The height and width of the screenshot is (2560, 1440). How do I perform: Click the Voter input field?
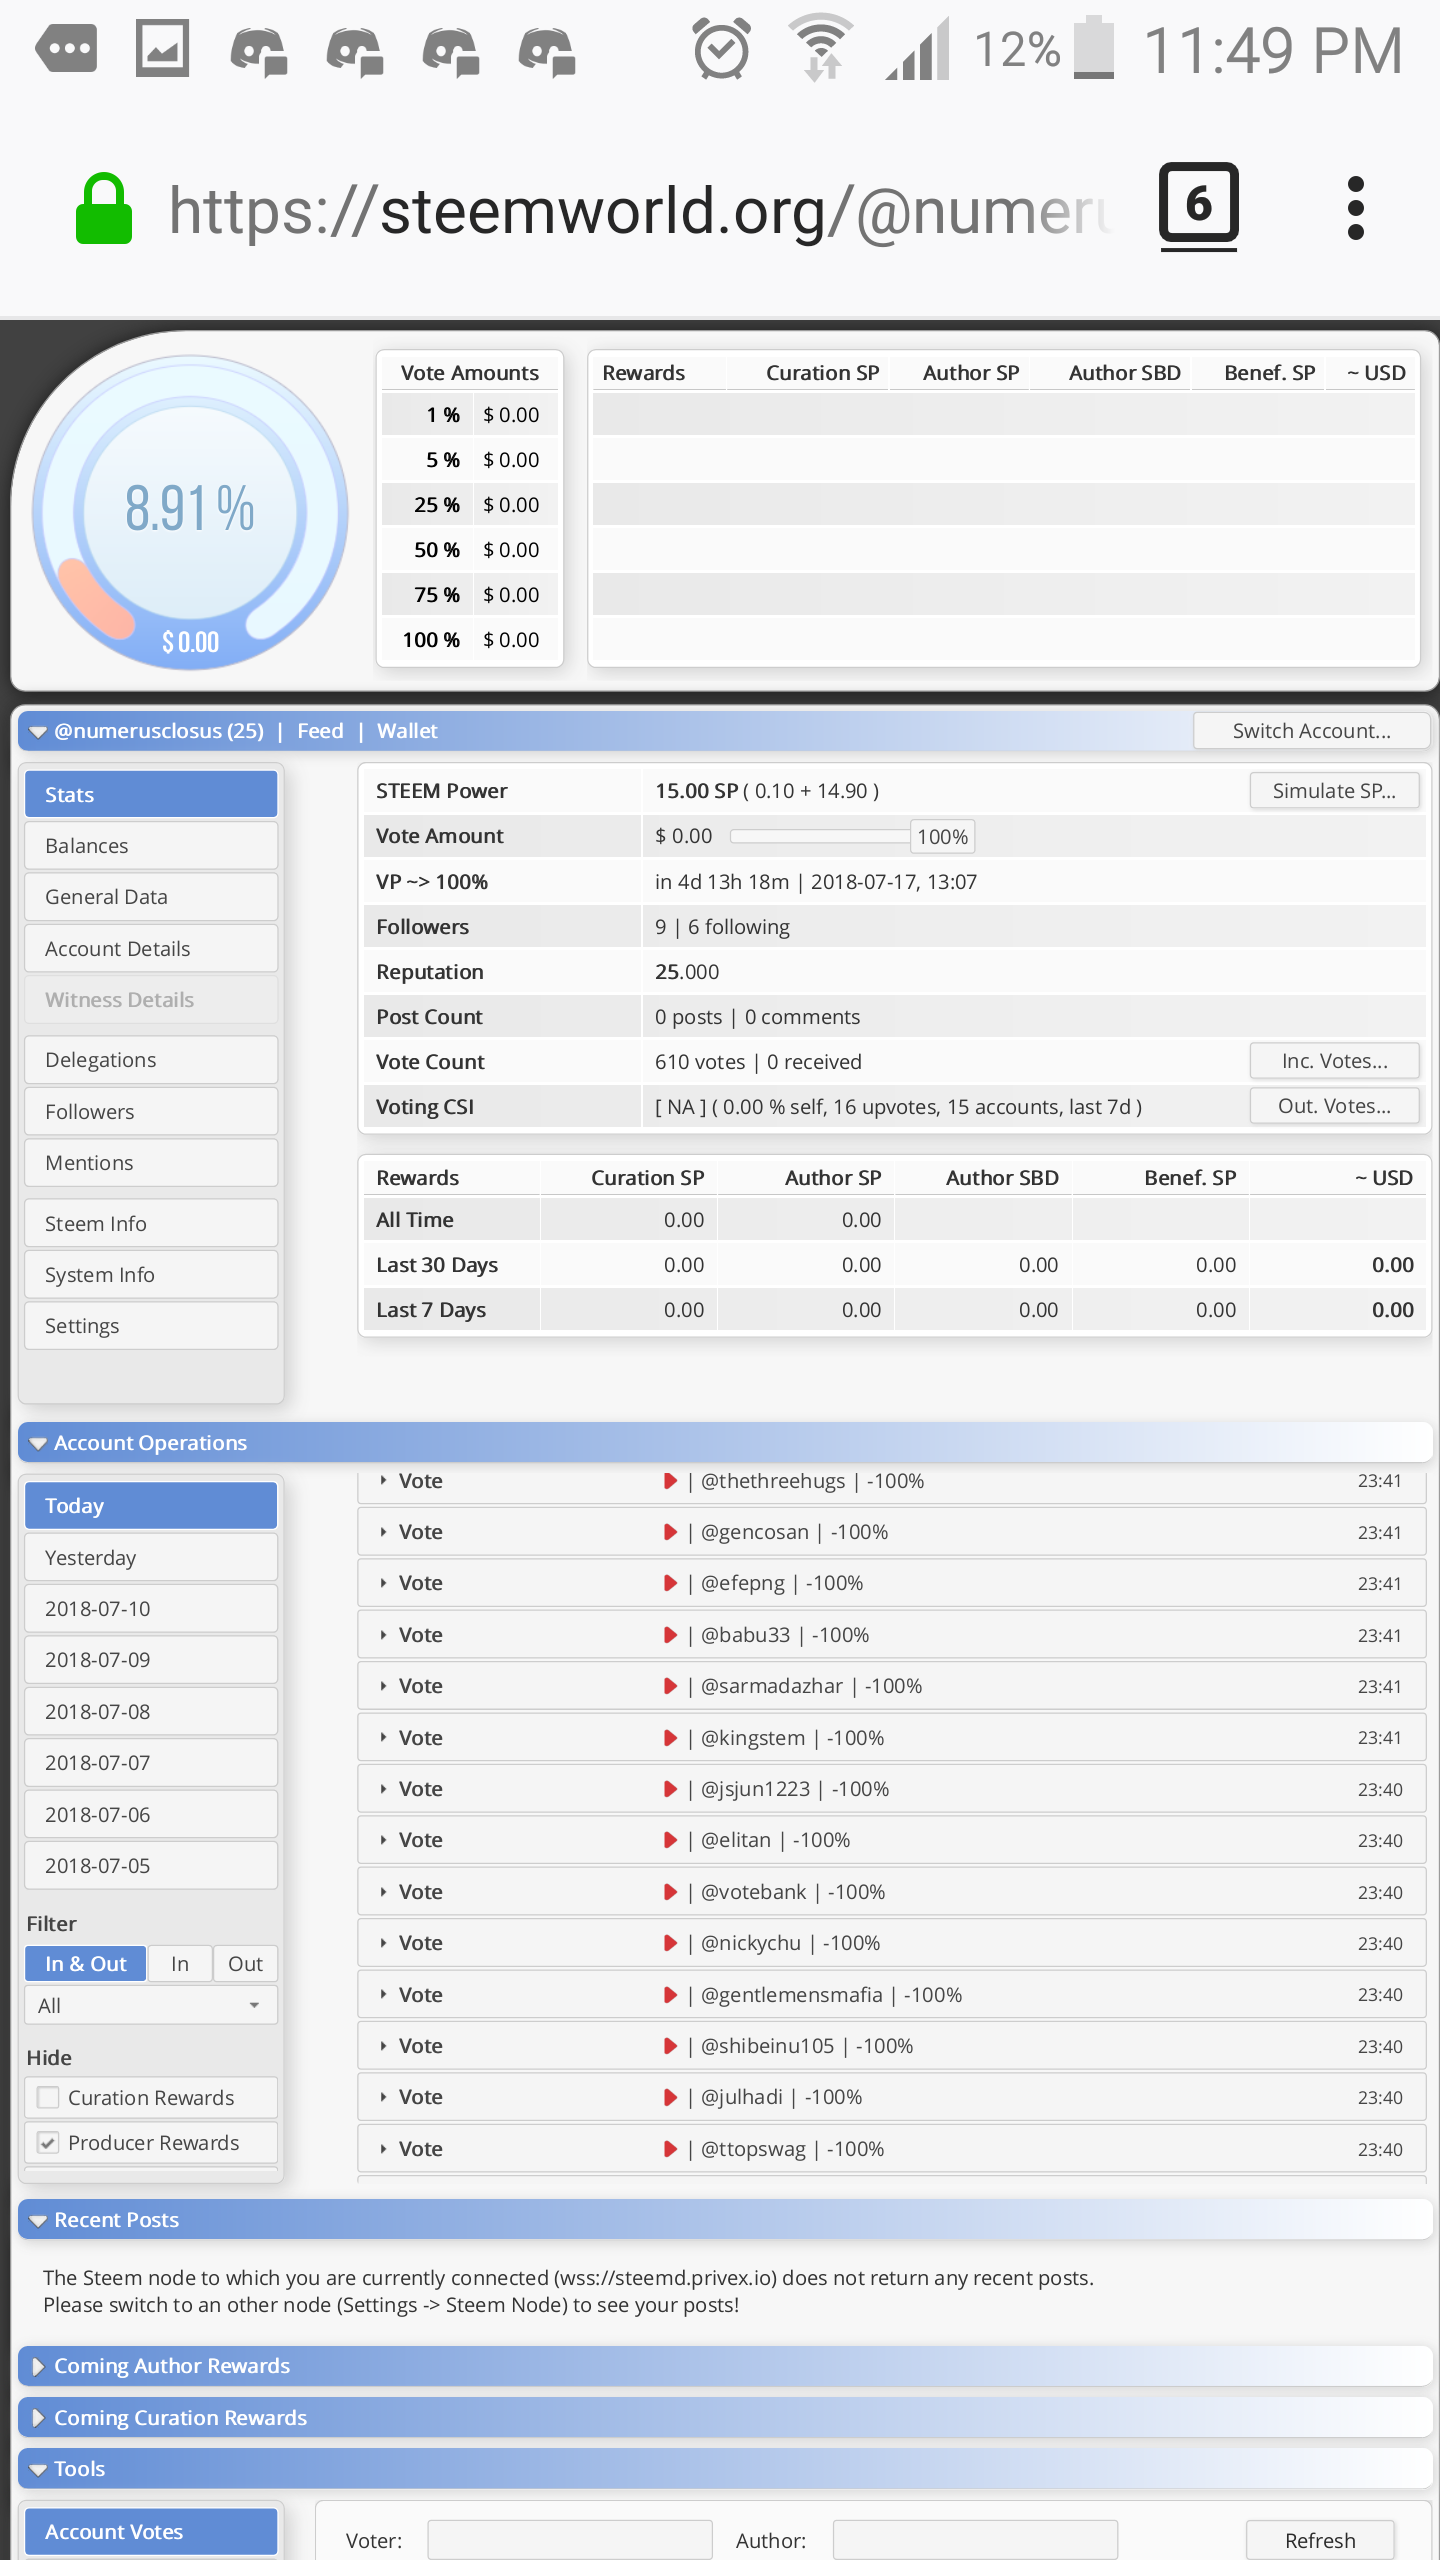570,2540
